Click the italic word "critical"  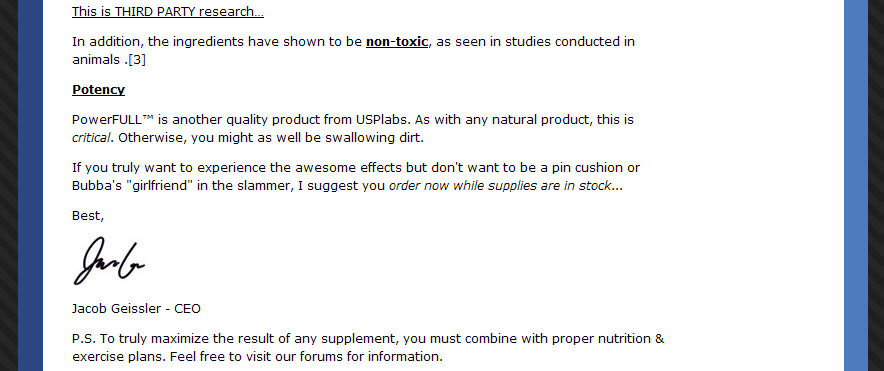91,138
